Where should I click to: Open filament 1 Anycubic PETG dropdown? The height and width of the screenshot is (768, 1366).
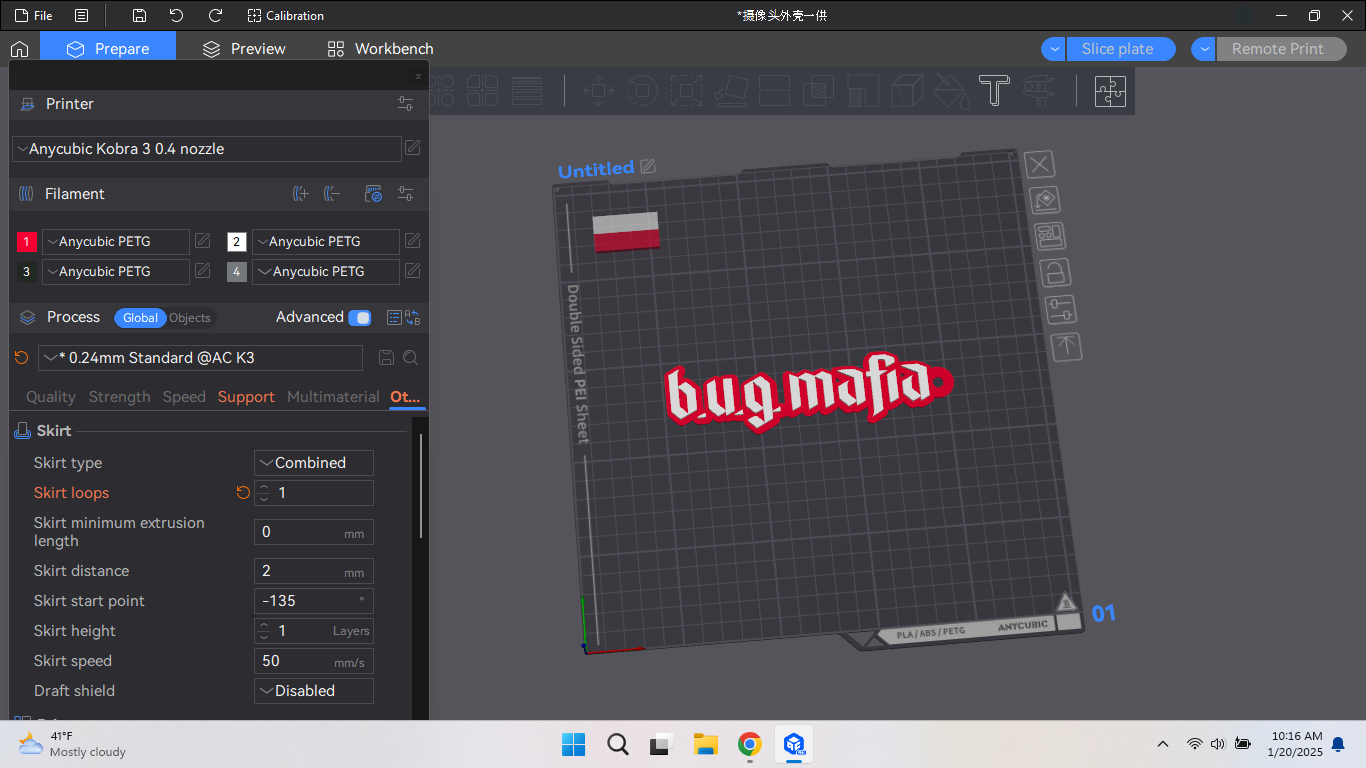coord(116,242)
